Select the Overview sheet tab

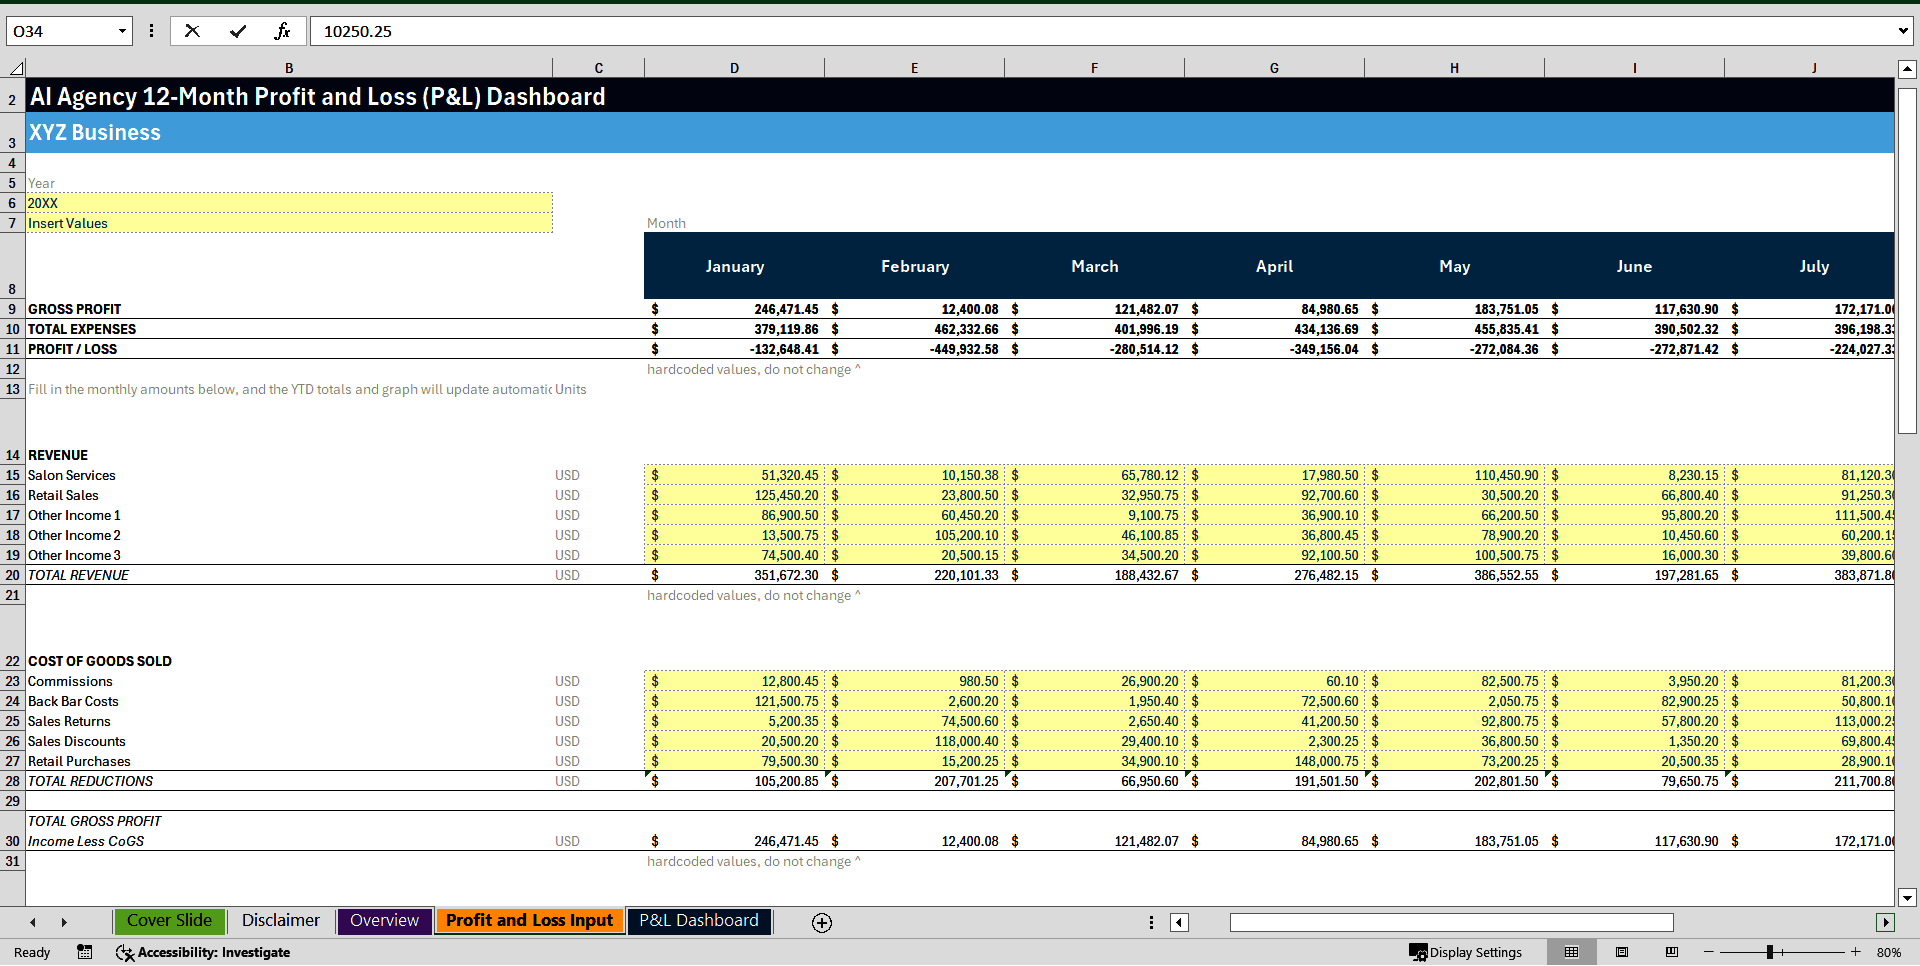[x=384, y=921]
